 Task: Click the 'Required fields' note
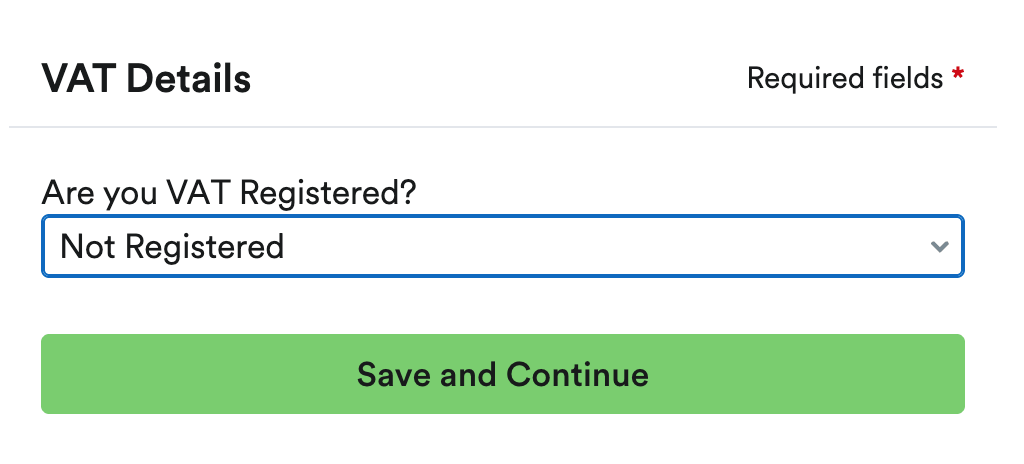click(x=844, y=78)
